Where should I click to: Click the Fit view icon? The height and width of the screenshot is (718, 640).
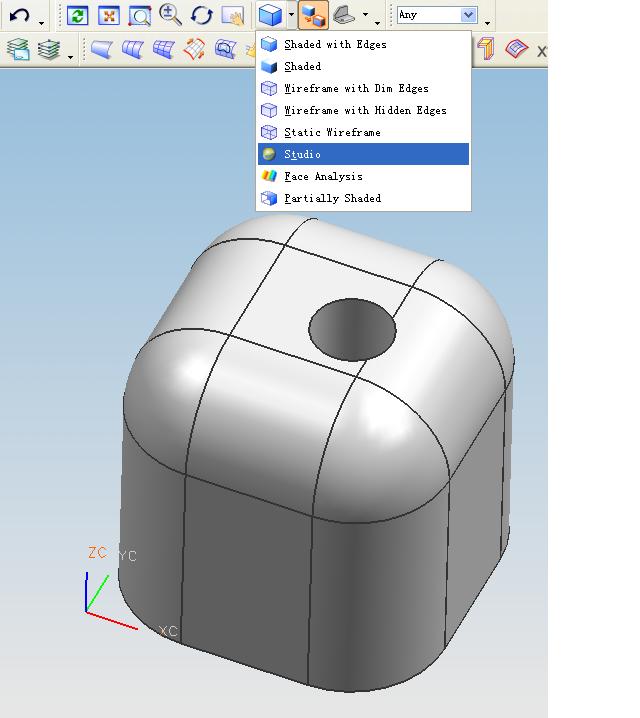[x=109, y=16]
